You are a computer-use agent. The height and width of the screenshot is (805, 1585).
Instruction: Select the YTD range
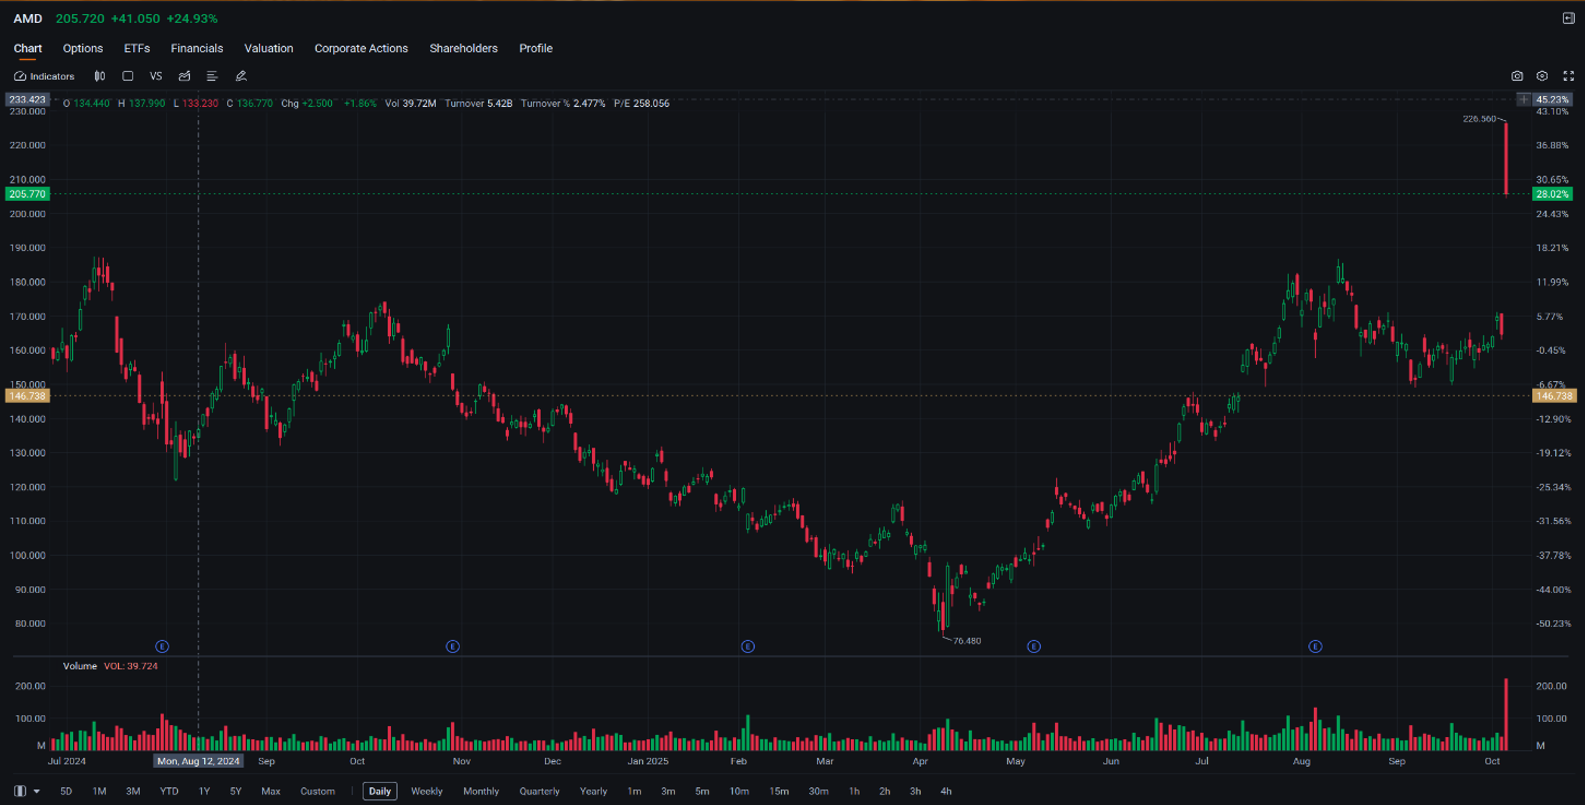click(169, 791)
